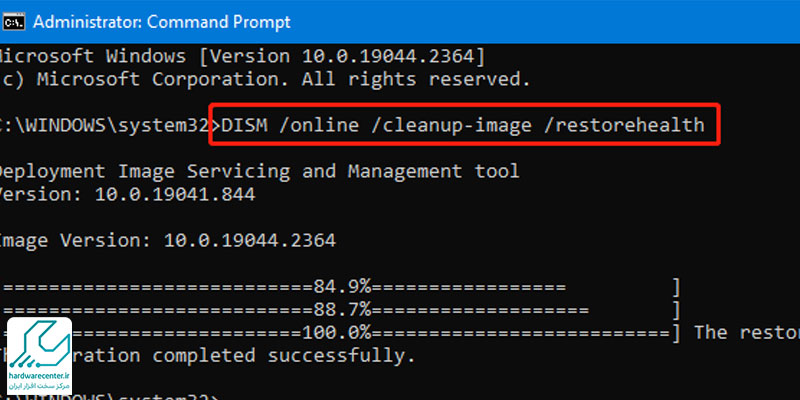Click the DISM /online /cleanup-image /restorehealth command
Screen dimensions: 800x400
tap(463, 125)
